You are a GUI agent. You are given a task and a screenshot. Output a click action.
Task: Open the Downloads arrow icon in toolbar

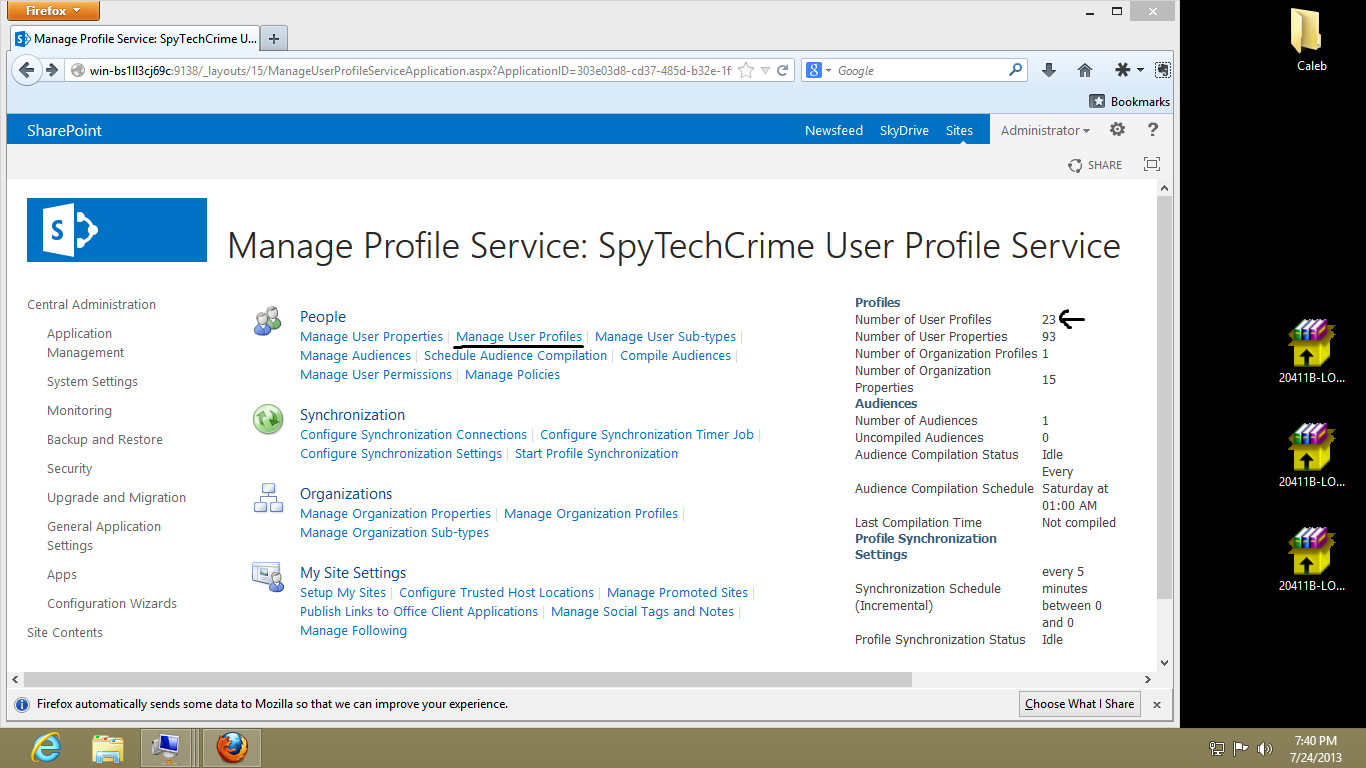1049,70
